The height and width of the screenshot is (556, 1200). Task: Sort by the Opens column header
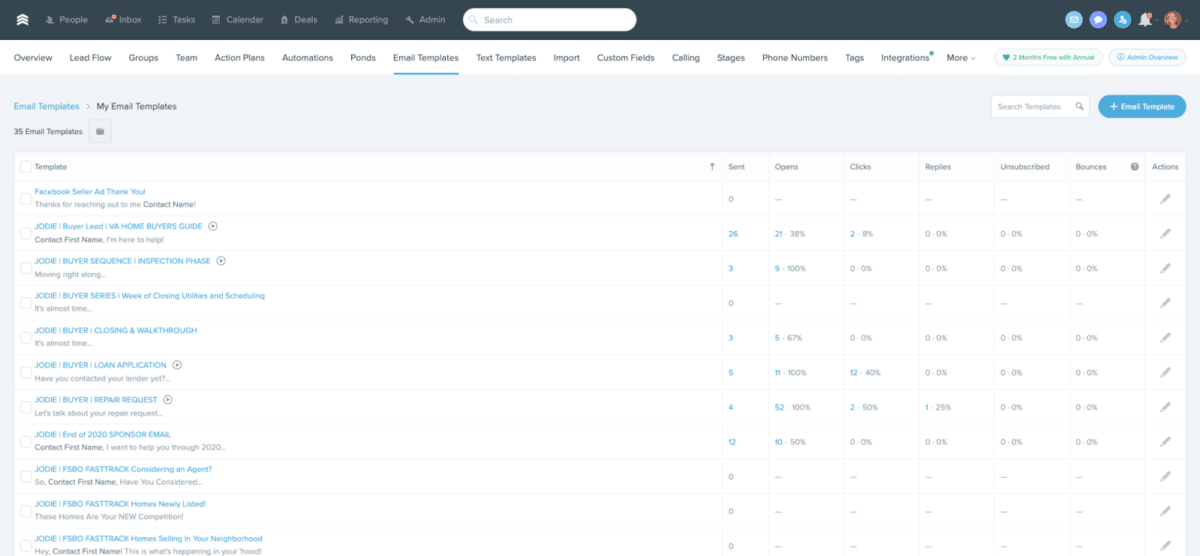[x=786, y=167]
